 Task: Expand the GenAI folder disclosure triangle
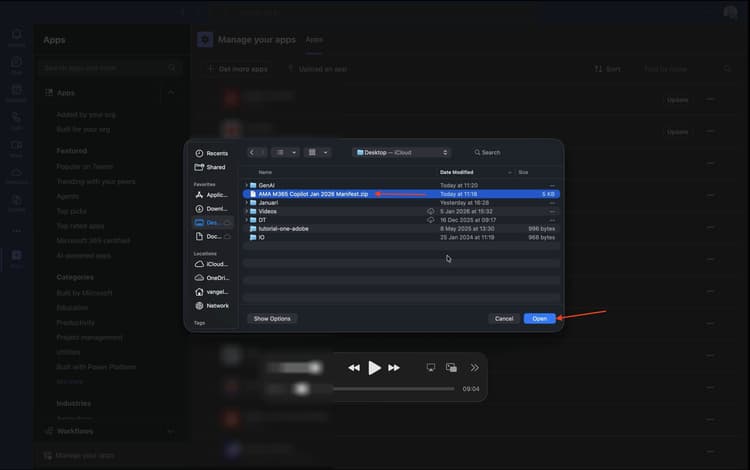(246, 185)
